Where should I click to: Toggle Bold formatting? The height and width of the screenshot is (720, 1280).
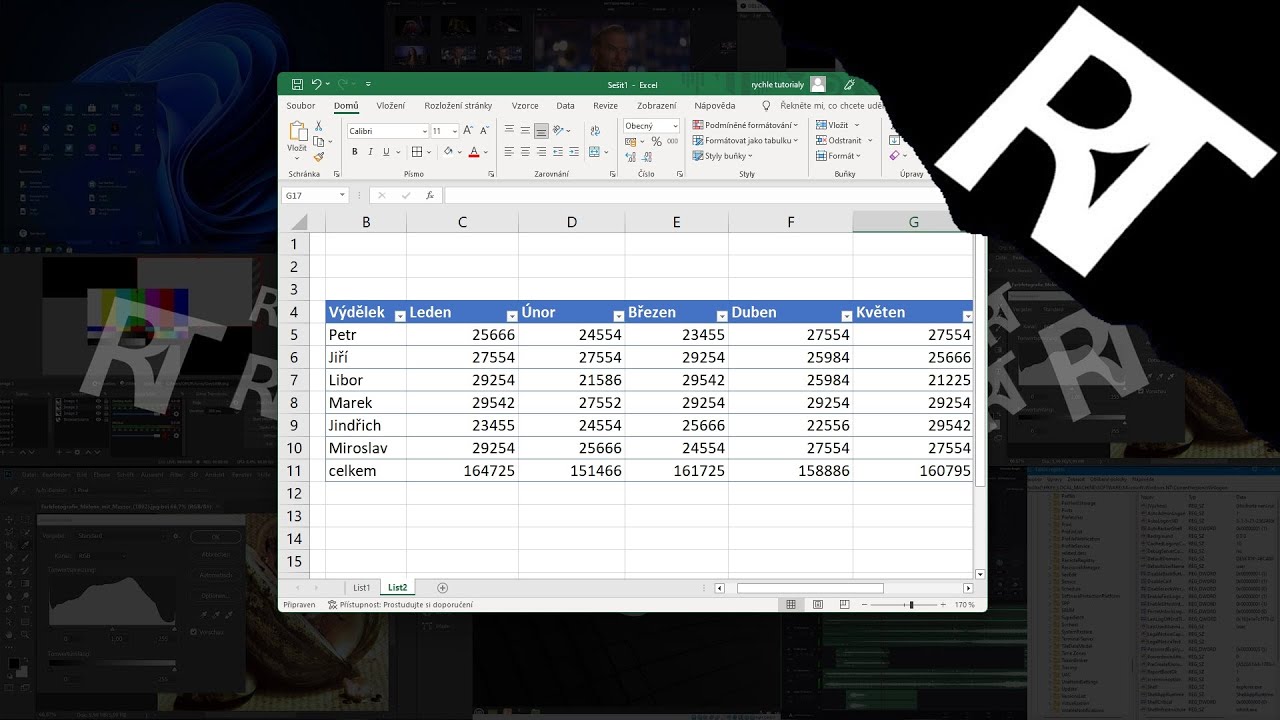(355, 152)
